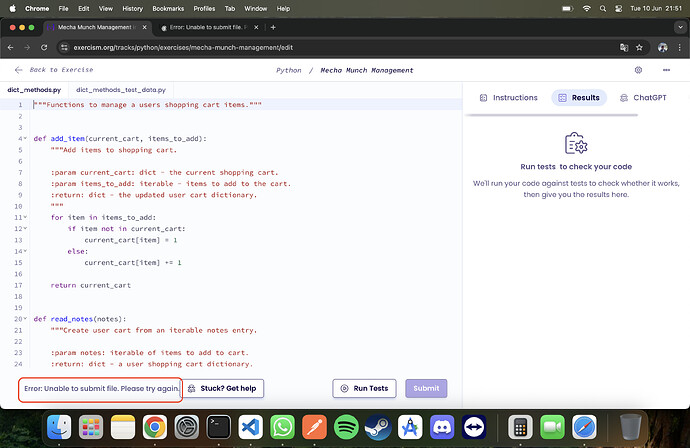
Task: Open Trash in the Dock
Action: (630, 427)
